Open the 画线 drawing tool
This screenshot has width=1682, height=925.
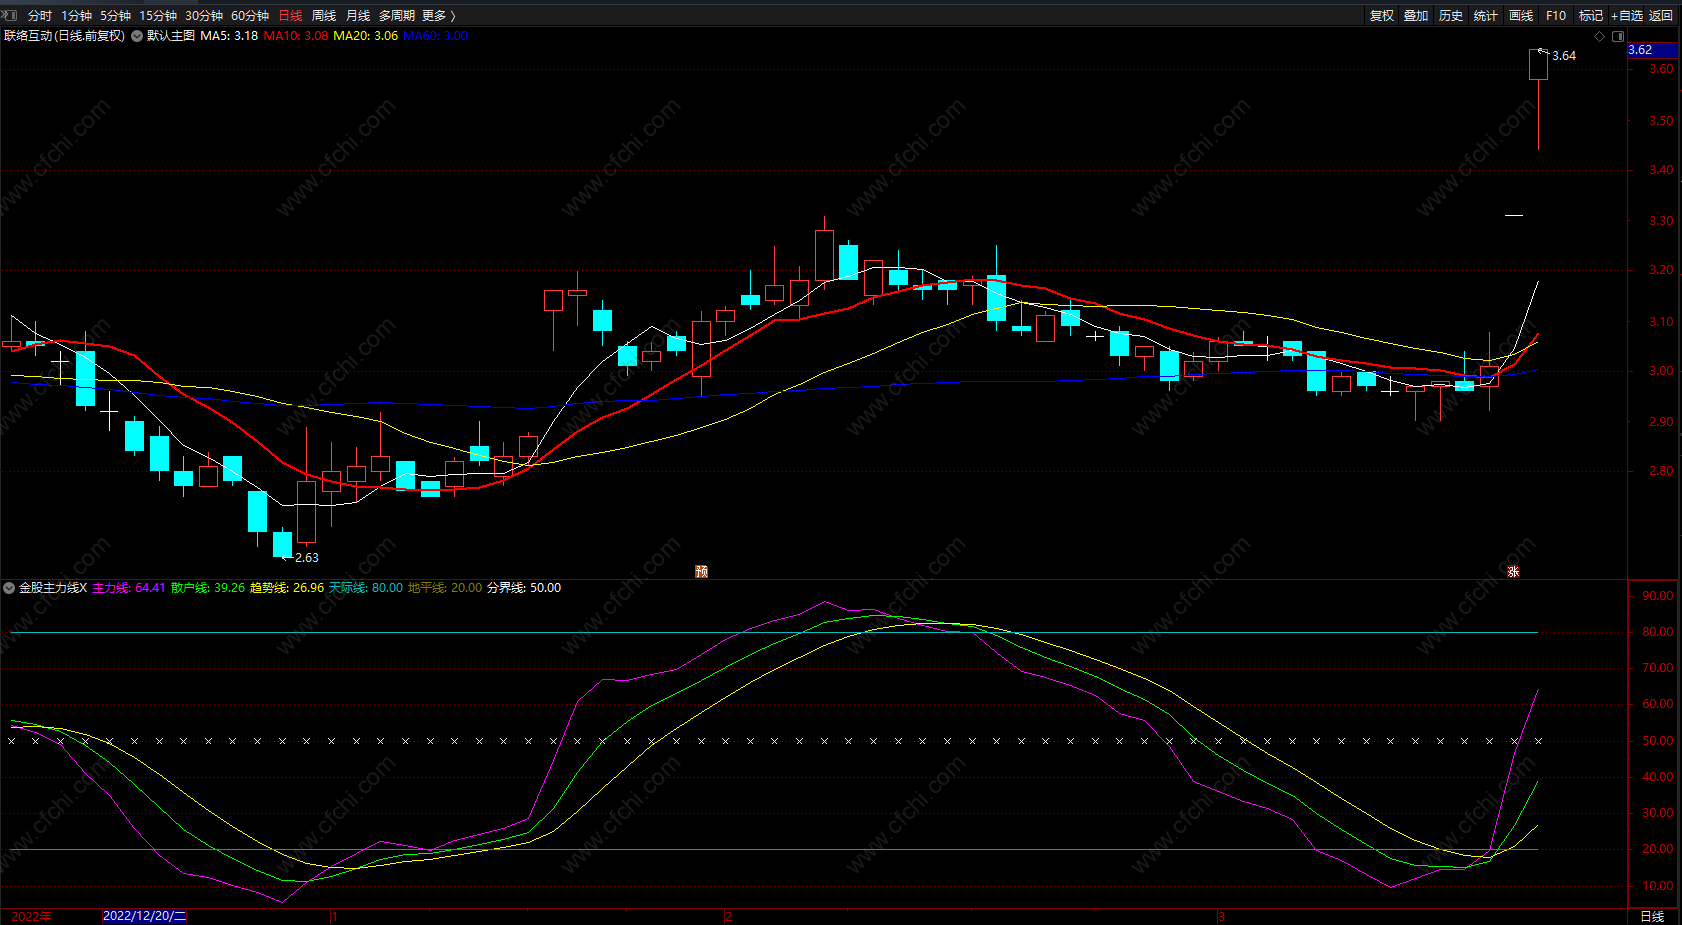1521,15
